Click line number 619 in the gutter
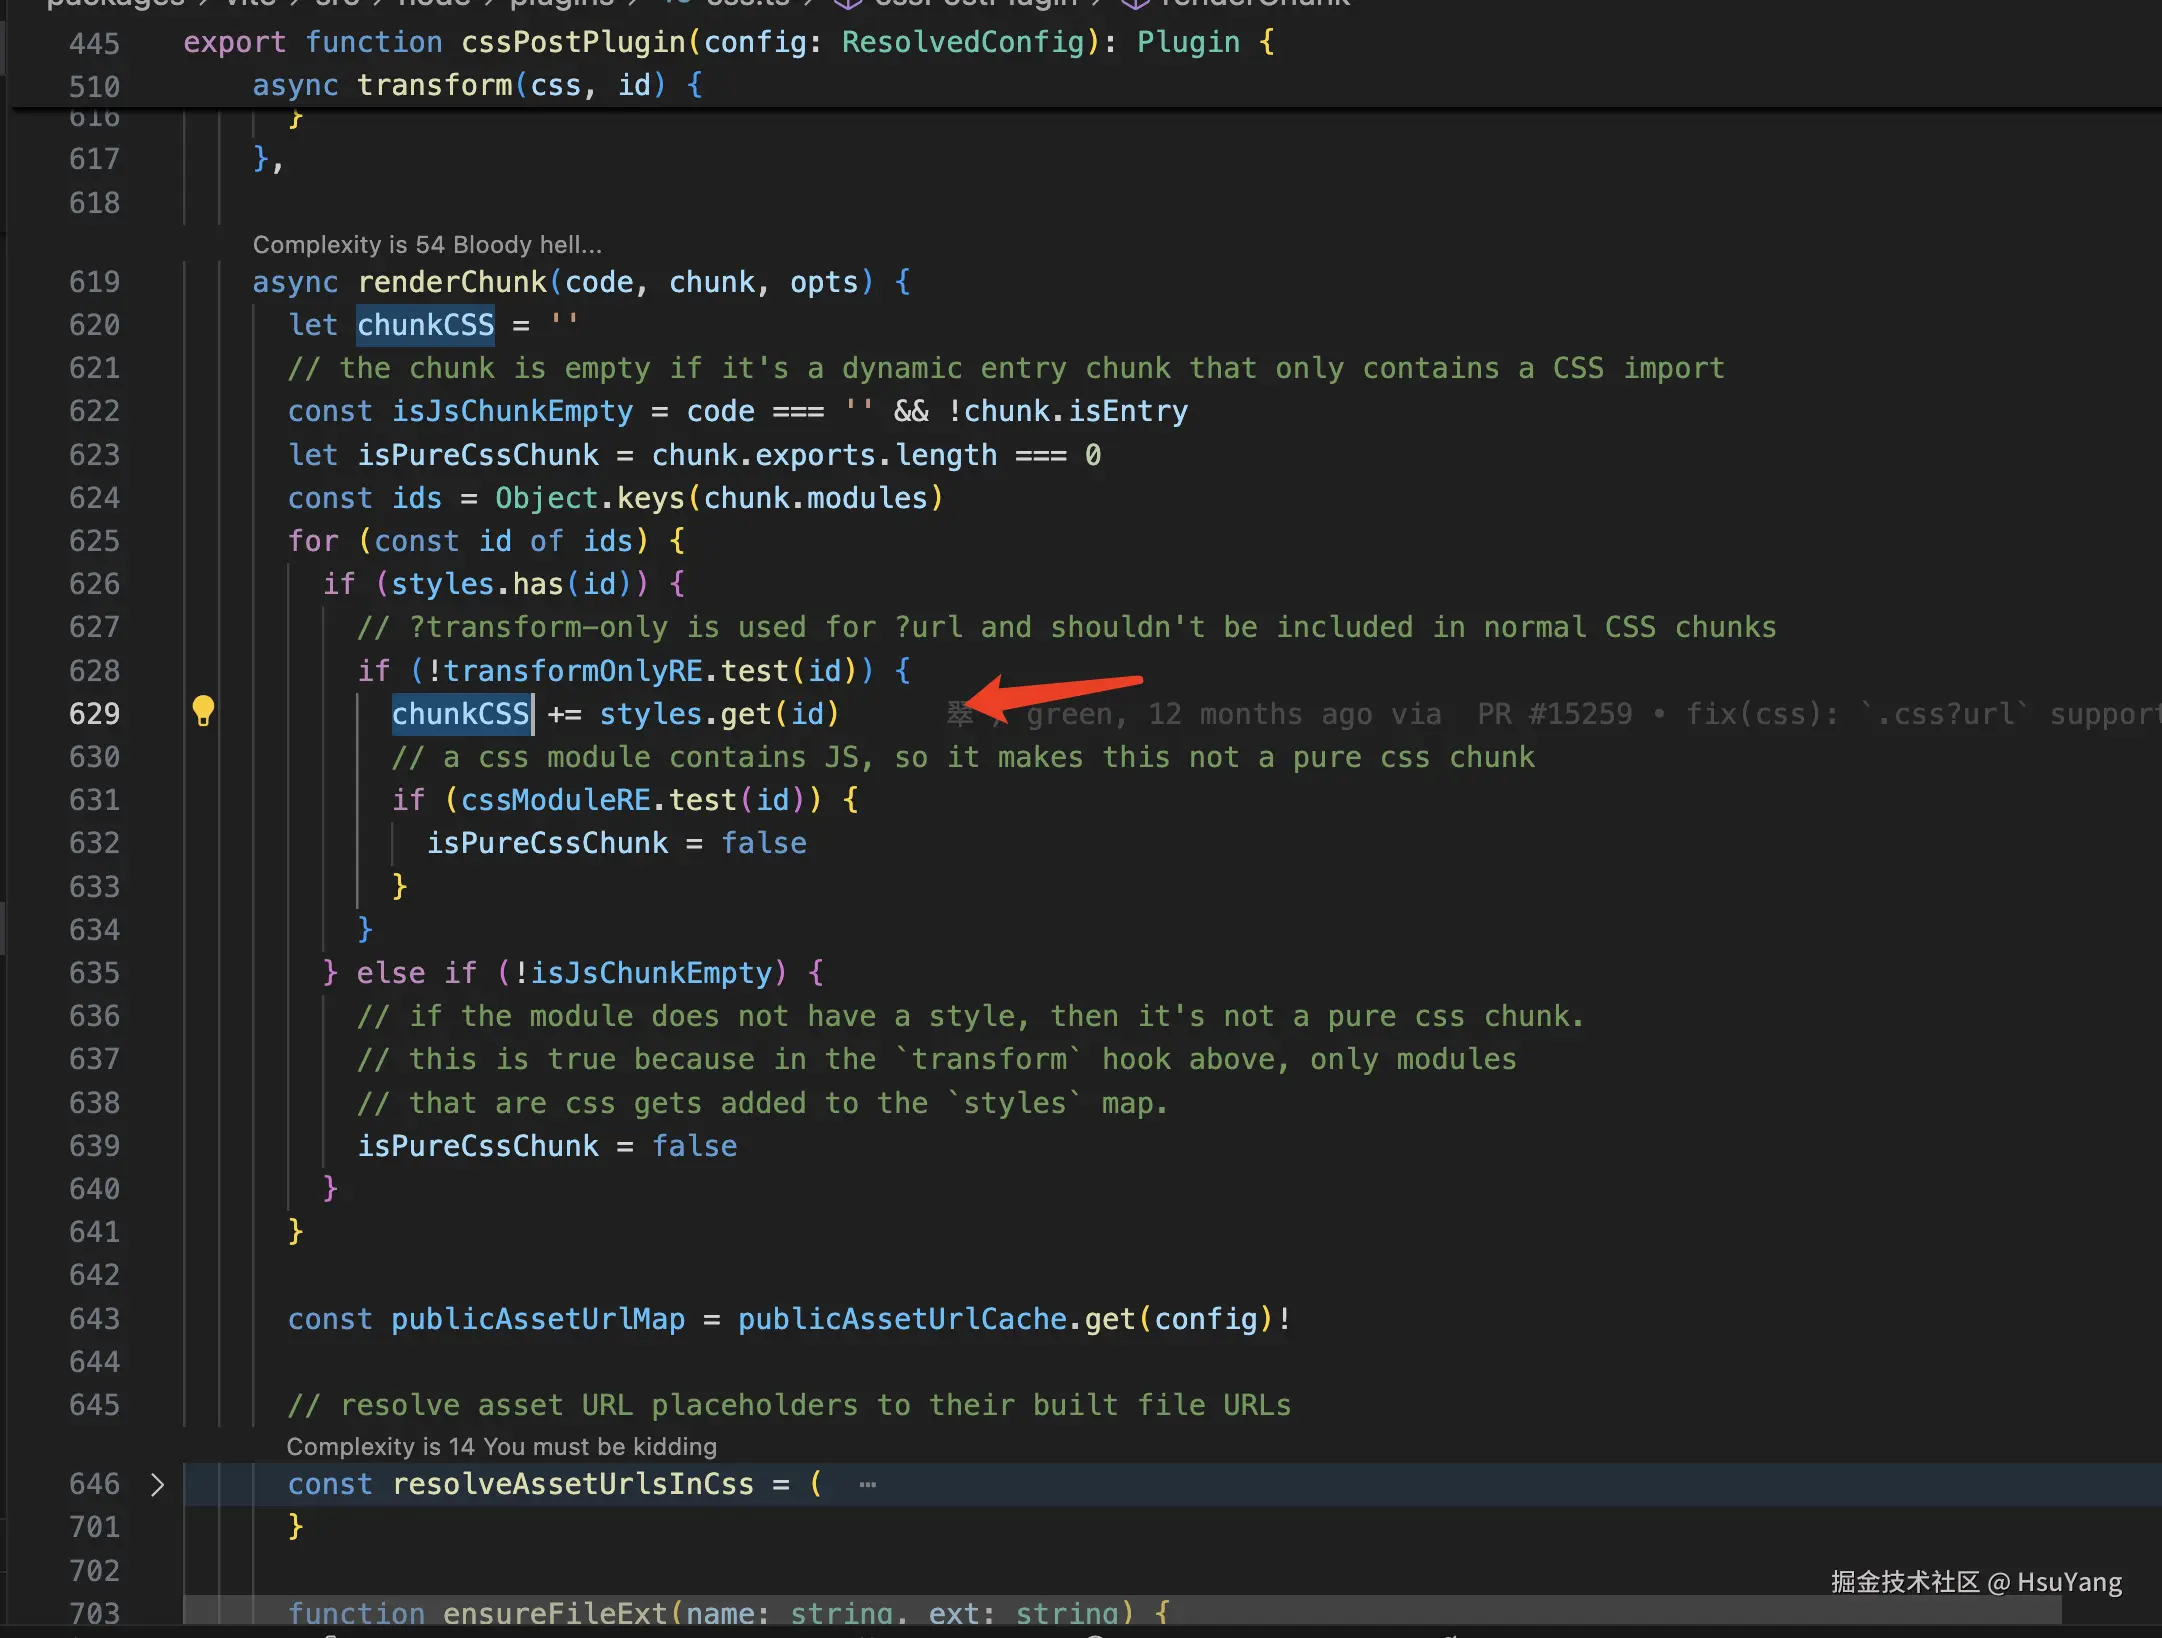Screen dimensions: 2162x1638 click(x=94, y=282)
